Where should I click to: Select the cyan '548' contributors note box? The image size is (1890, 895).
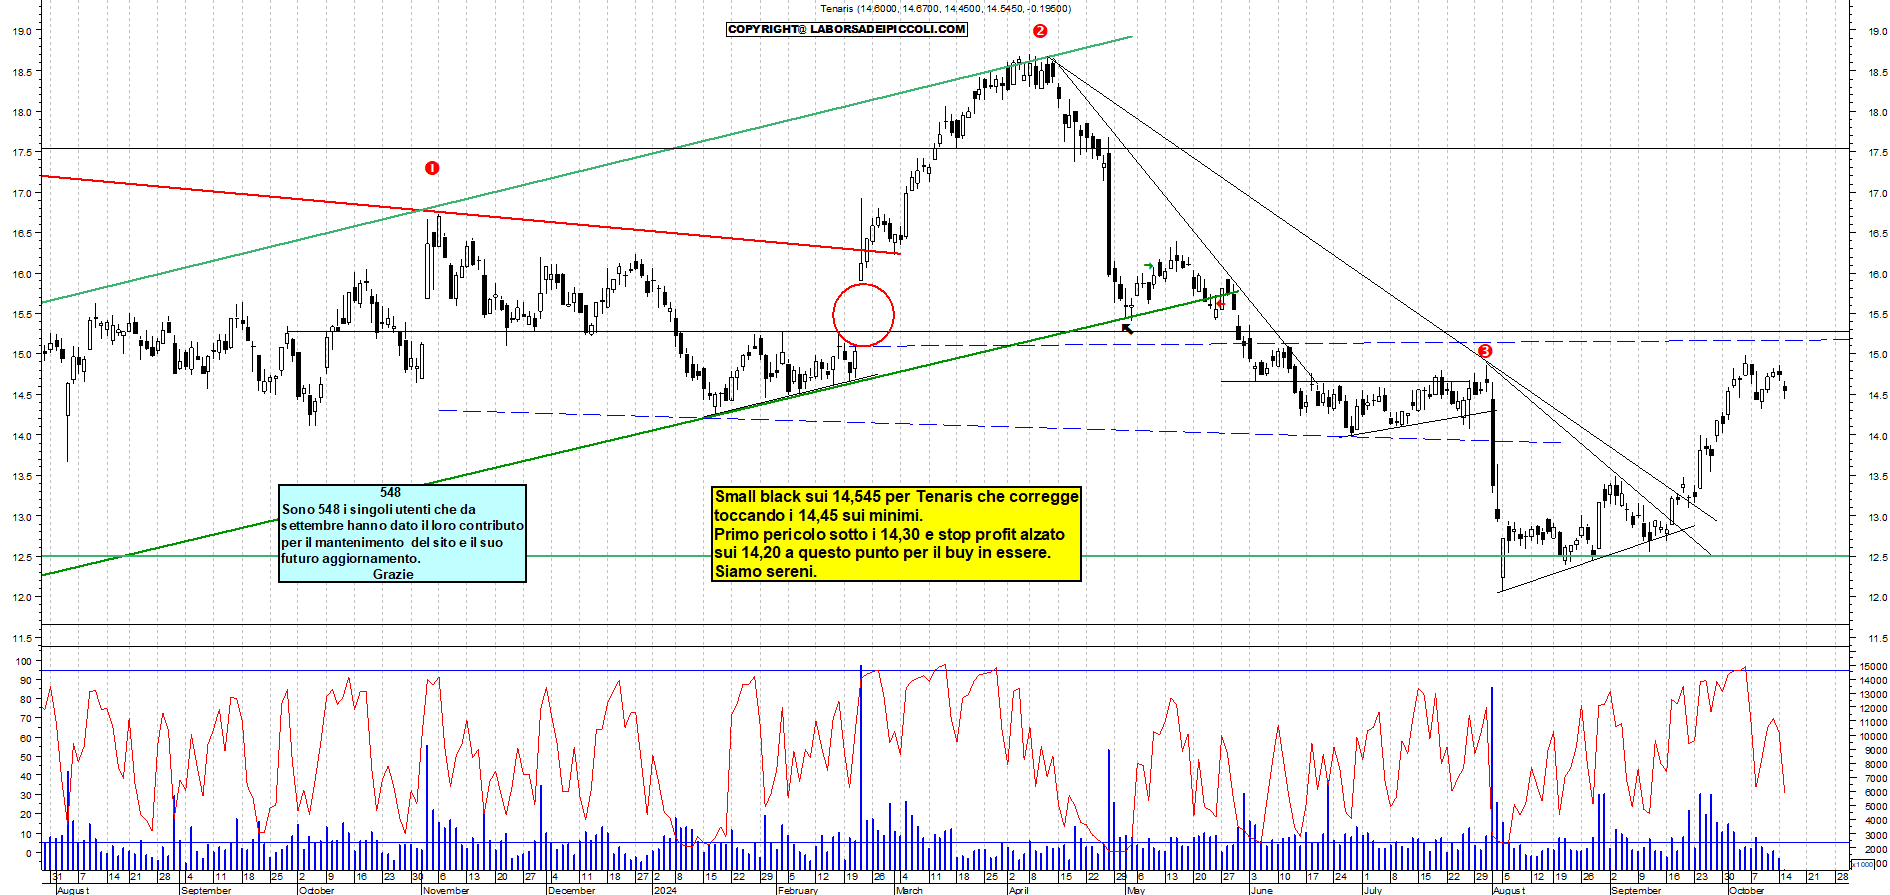(x=402, y=533)
